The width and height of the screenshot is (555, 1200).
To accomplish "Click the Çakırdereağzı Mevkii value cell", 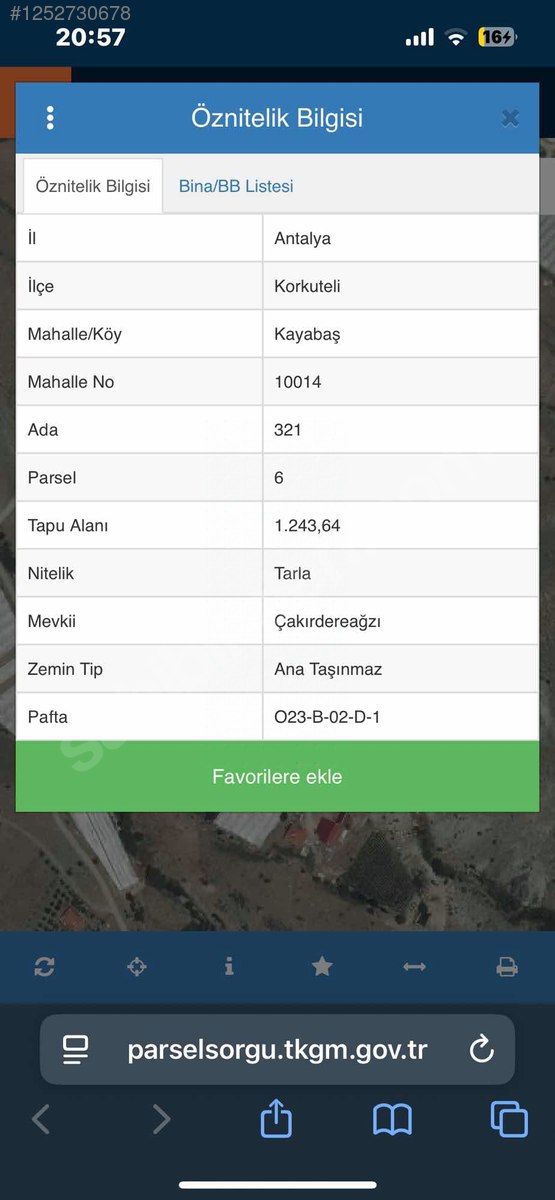I will 400,621.
